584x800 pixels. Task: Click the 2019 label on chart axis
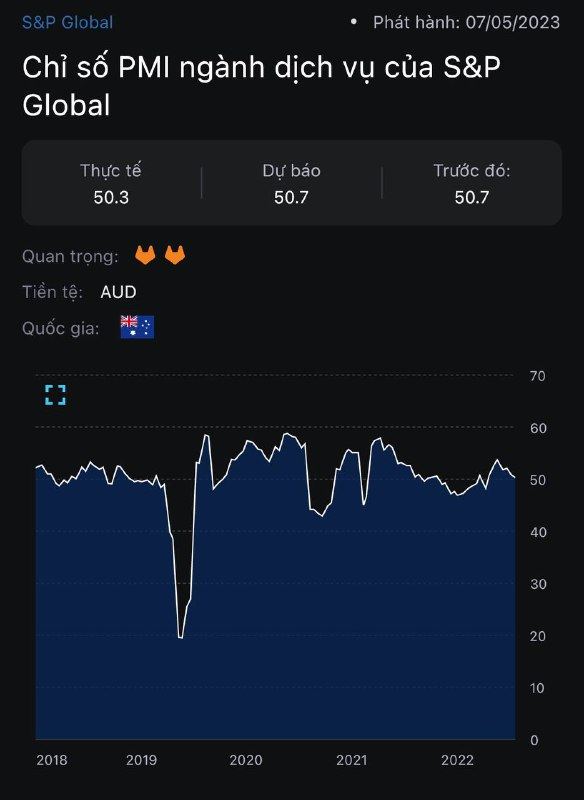click(141, 760)
